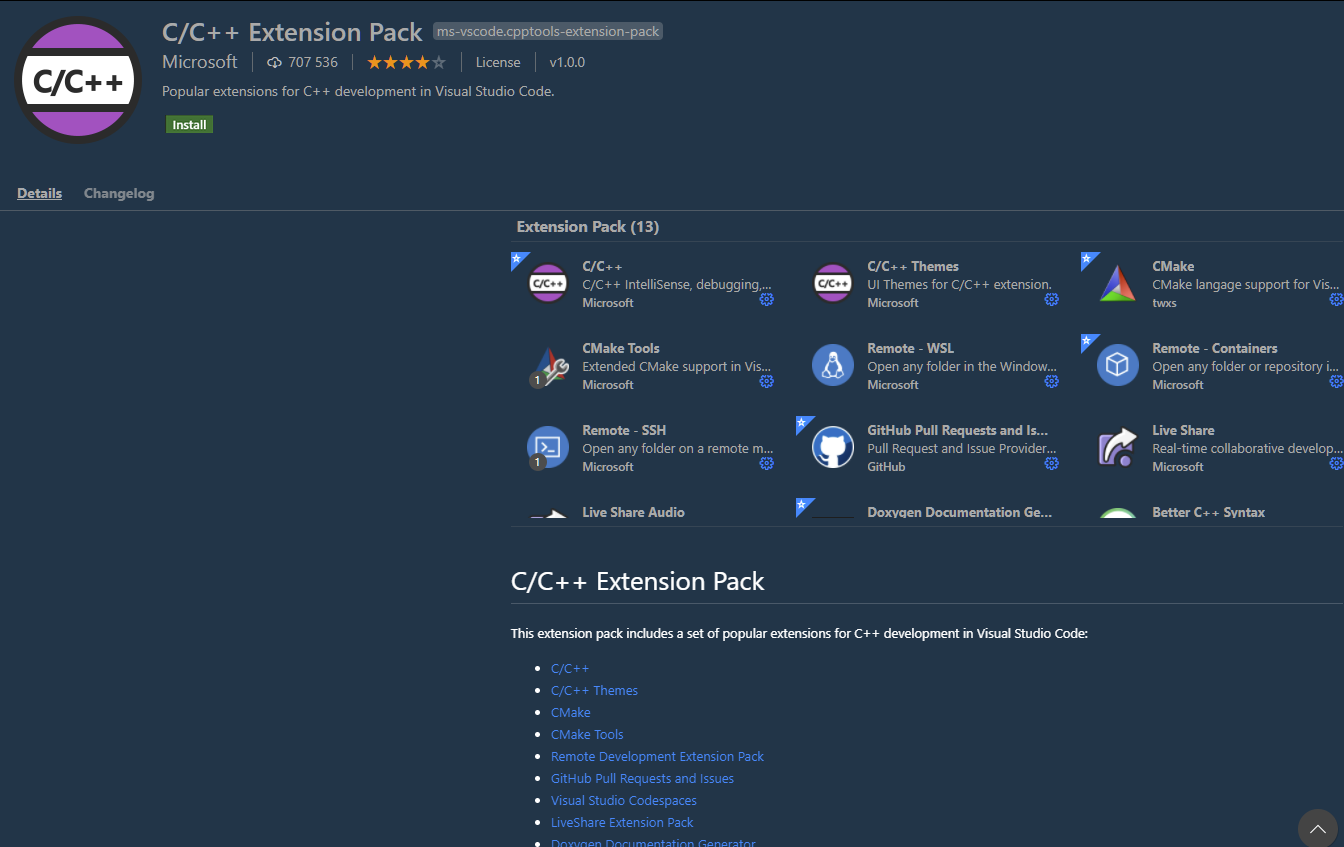Click the v1.0.0 version label
1344x847 pixels.
pos(567,62)
